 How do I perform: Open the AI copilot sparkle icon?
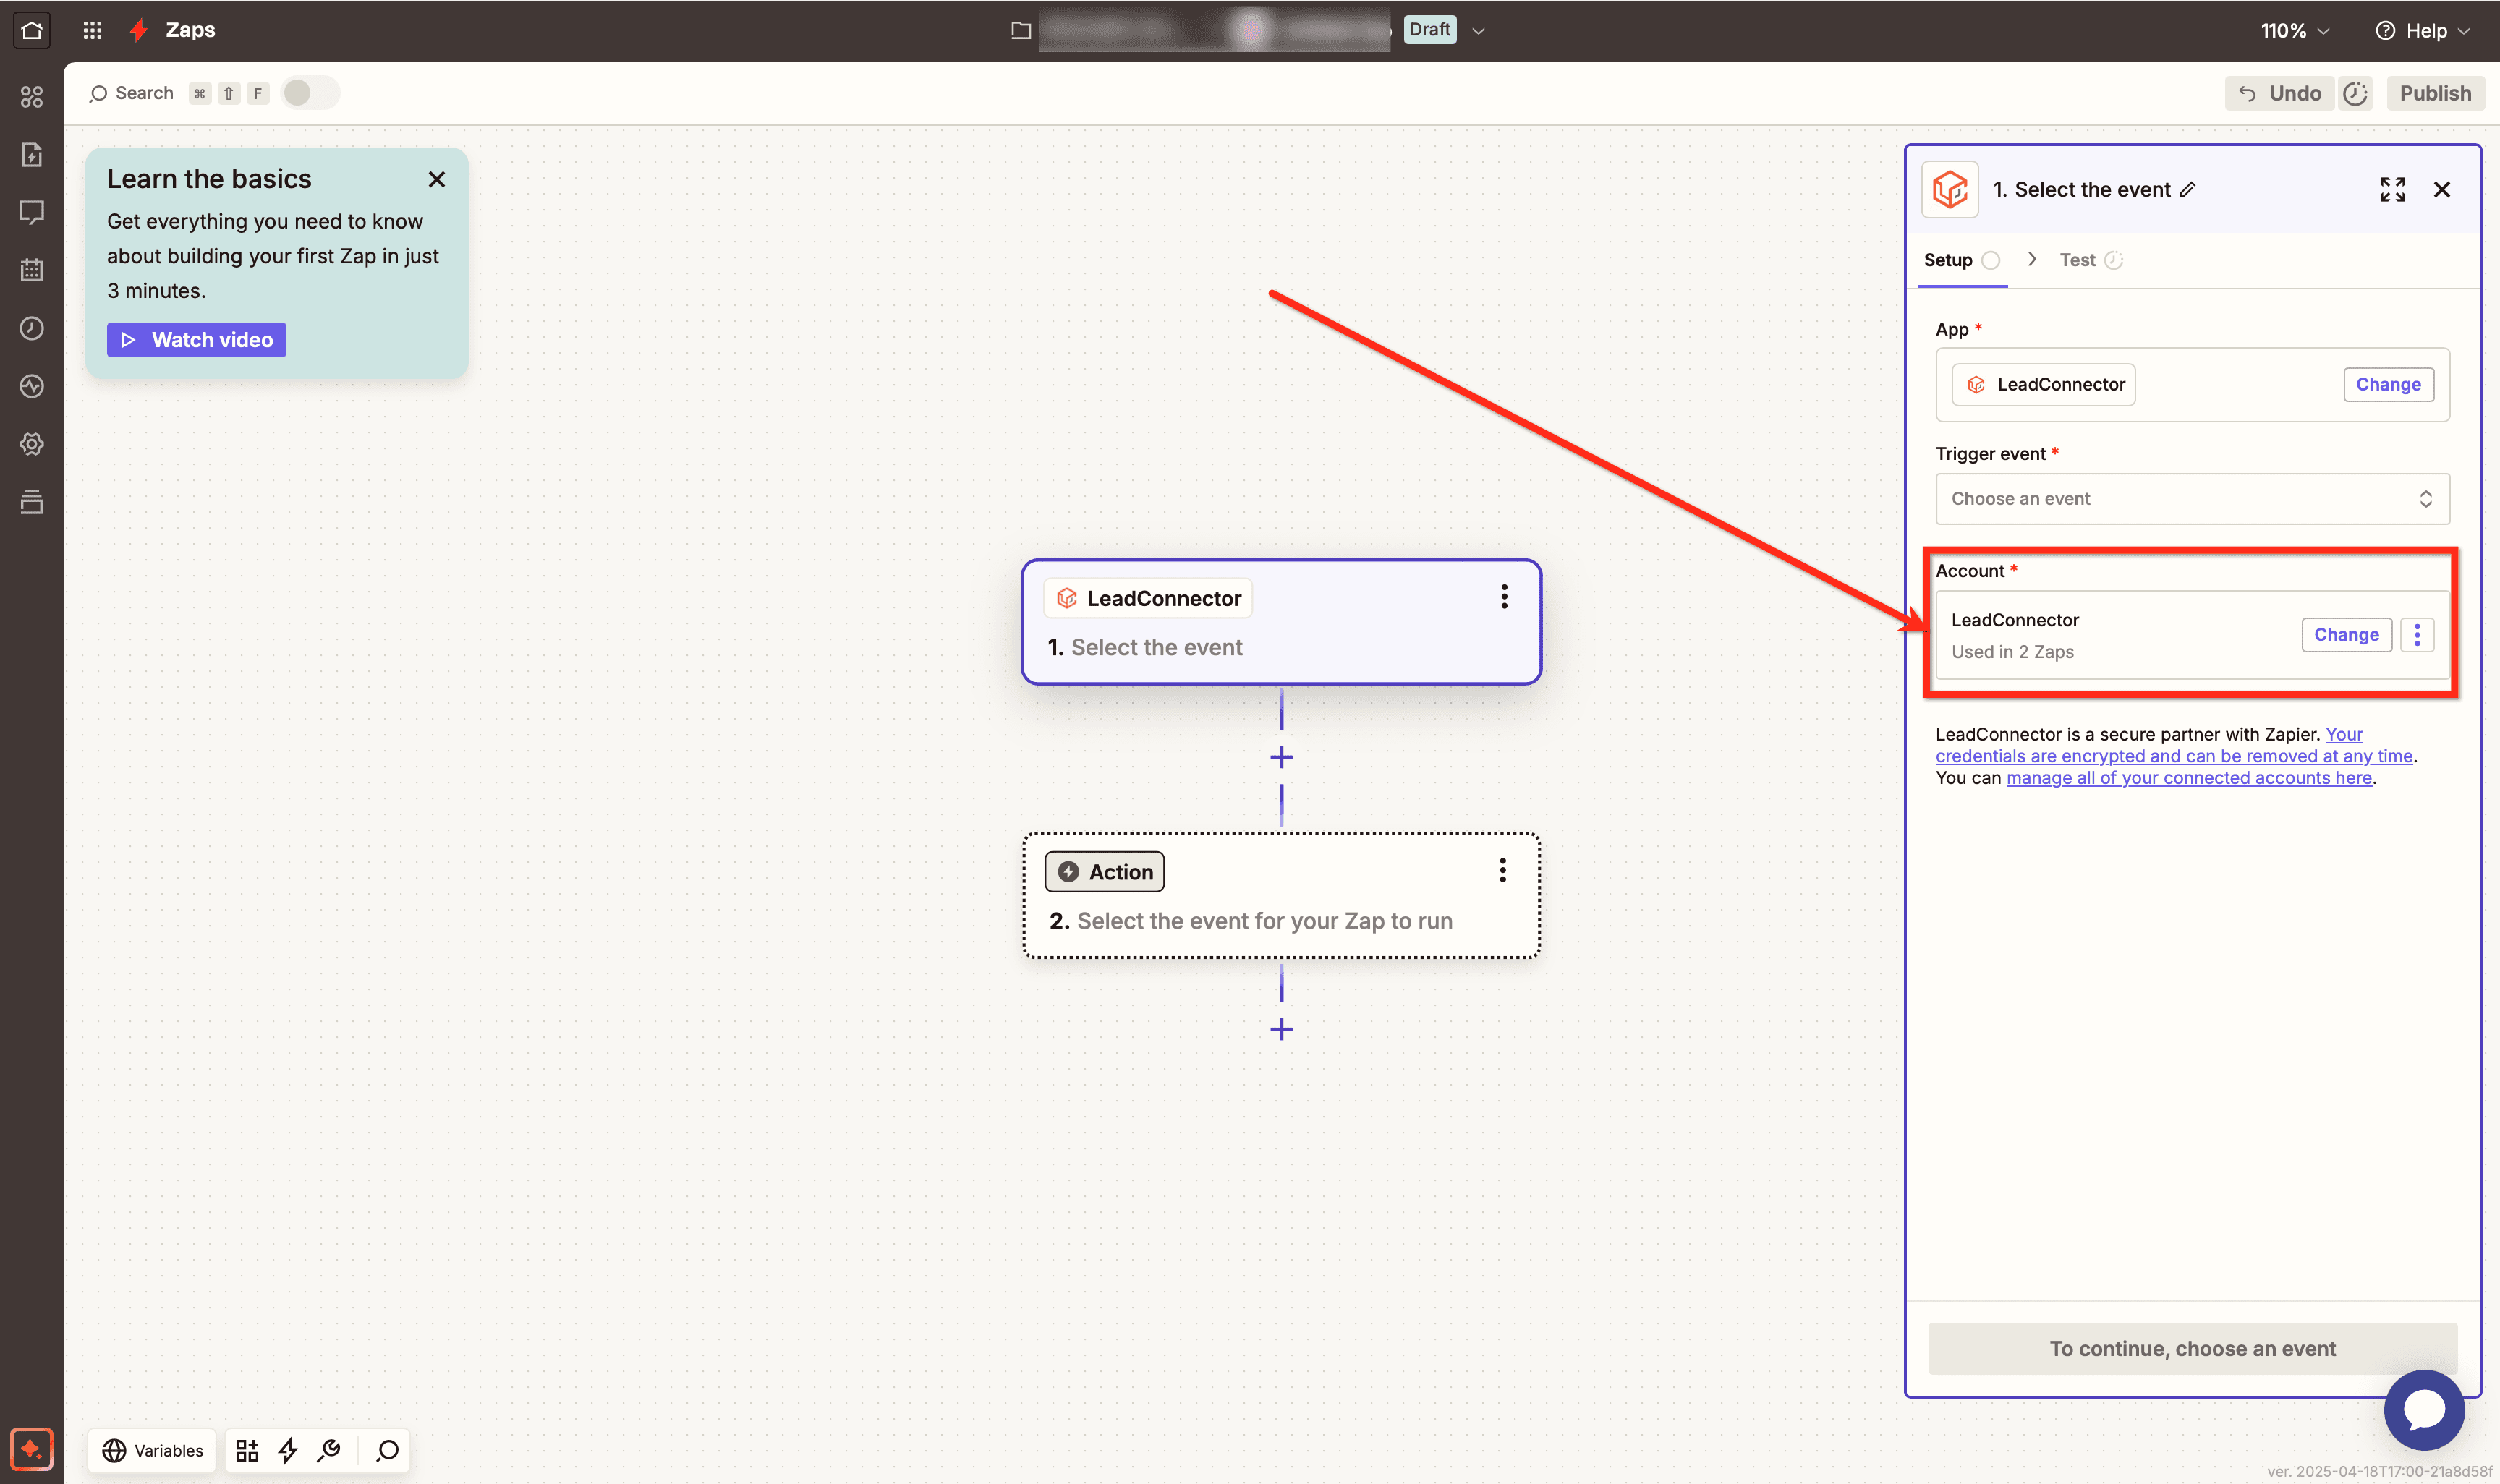pyautogui.click(x=31, y=1449)
